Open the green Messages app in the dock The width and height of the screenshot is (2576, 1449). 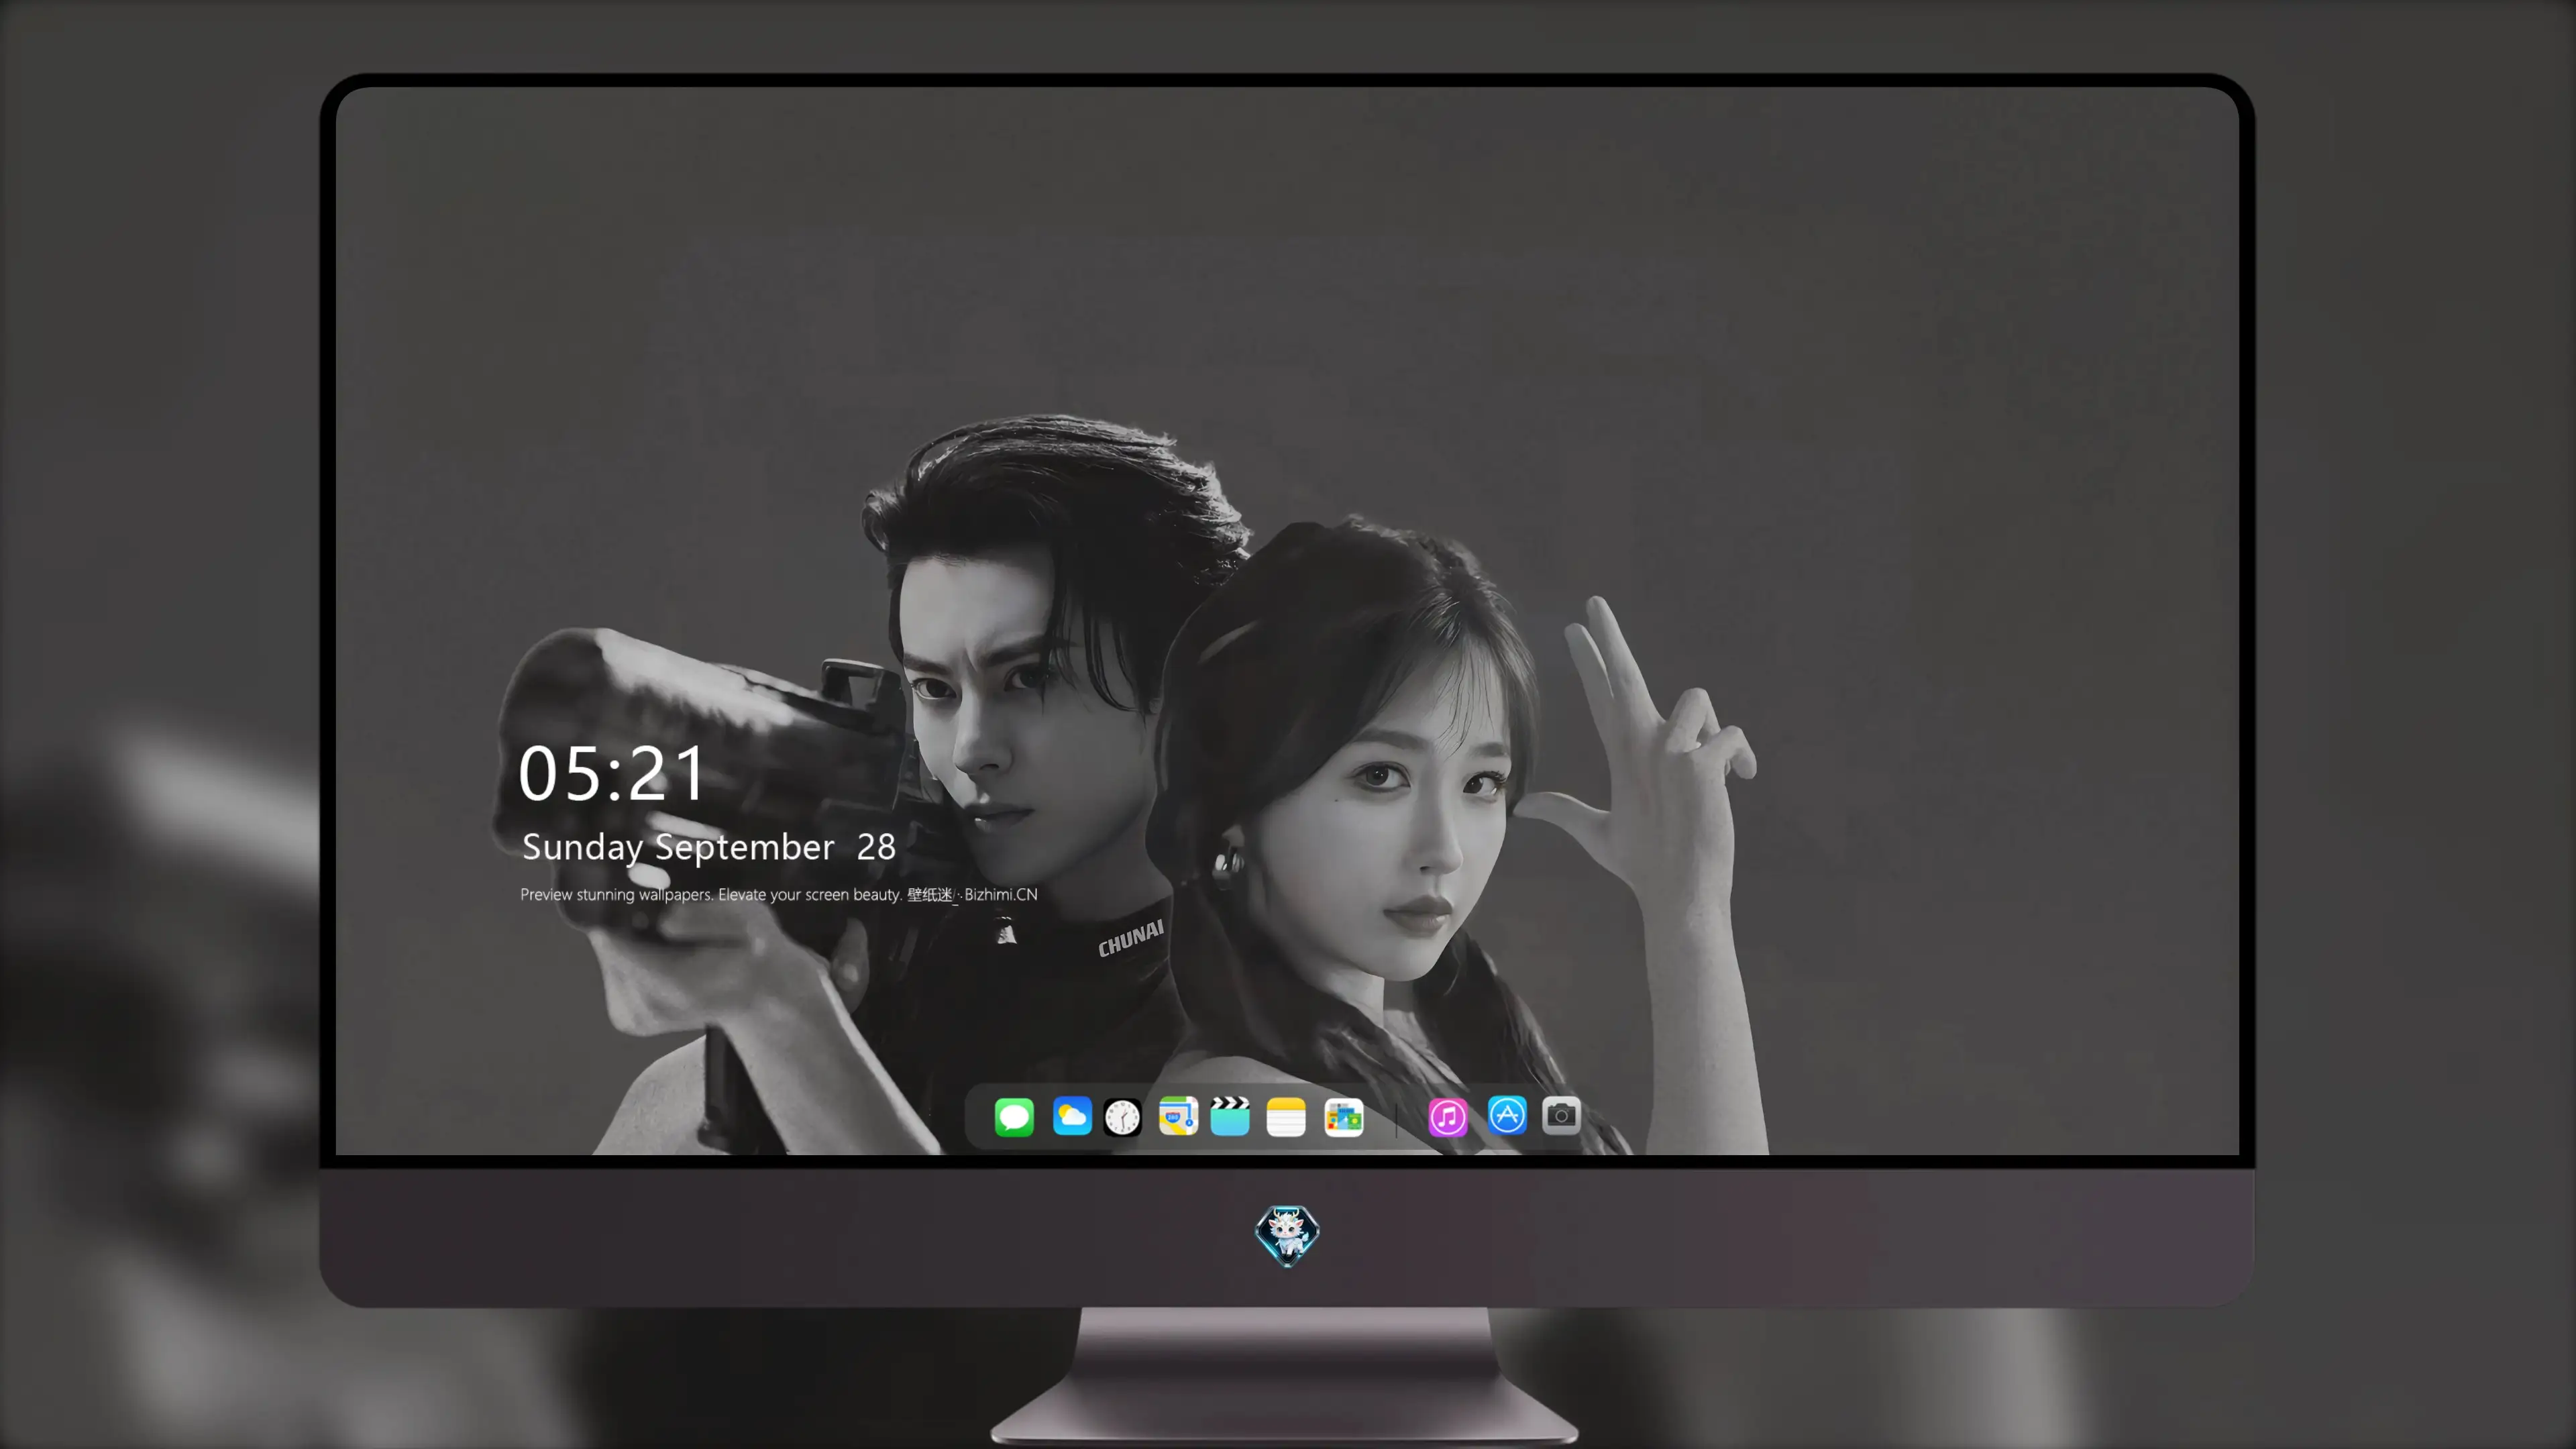1014,1117
